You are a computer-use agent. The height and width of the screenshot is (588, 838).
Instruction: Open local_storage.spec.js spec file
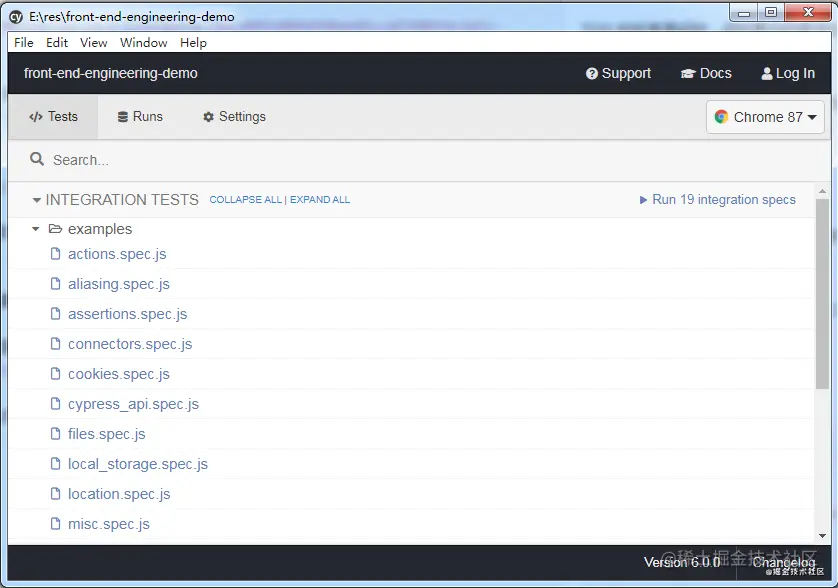coord(138,464)
